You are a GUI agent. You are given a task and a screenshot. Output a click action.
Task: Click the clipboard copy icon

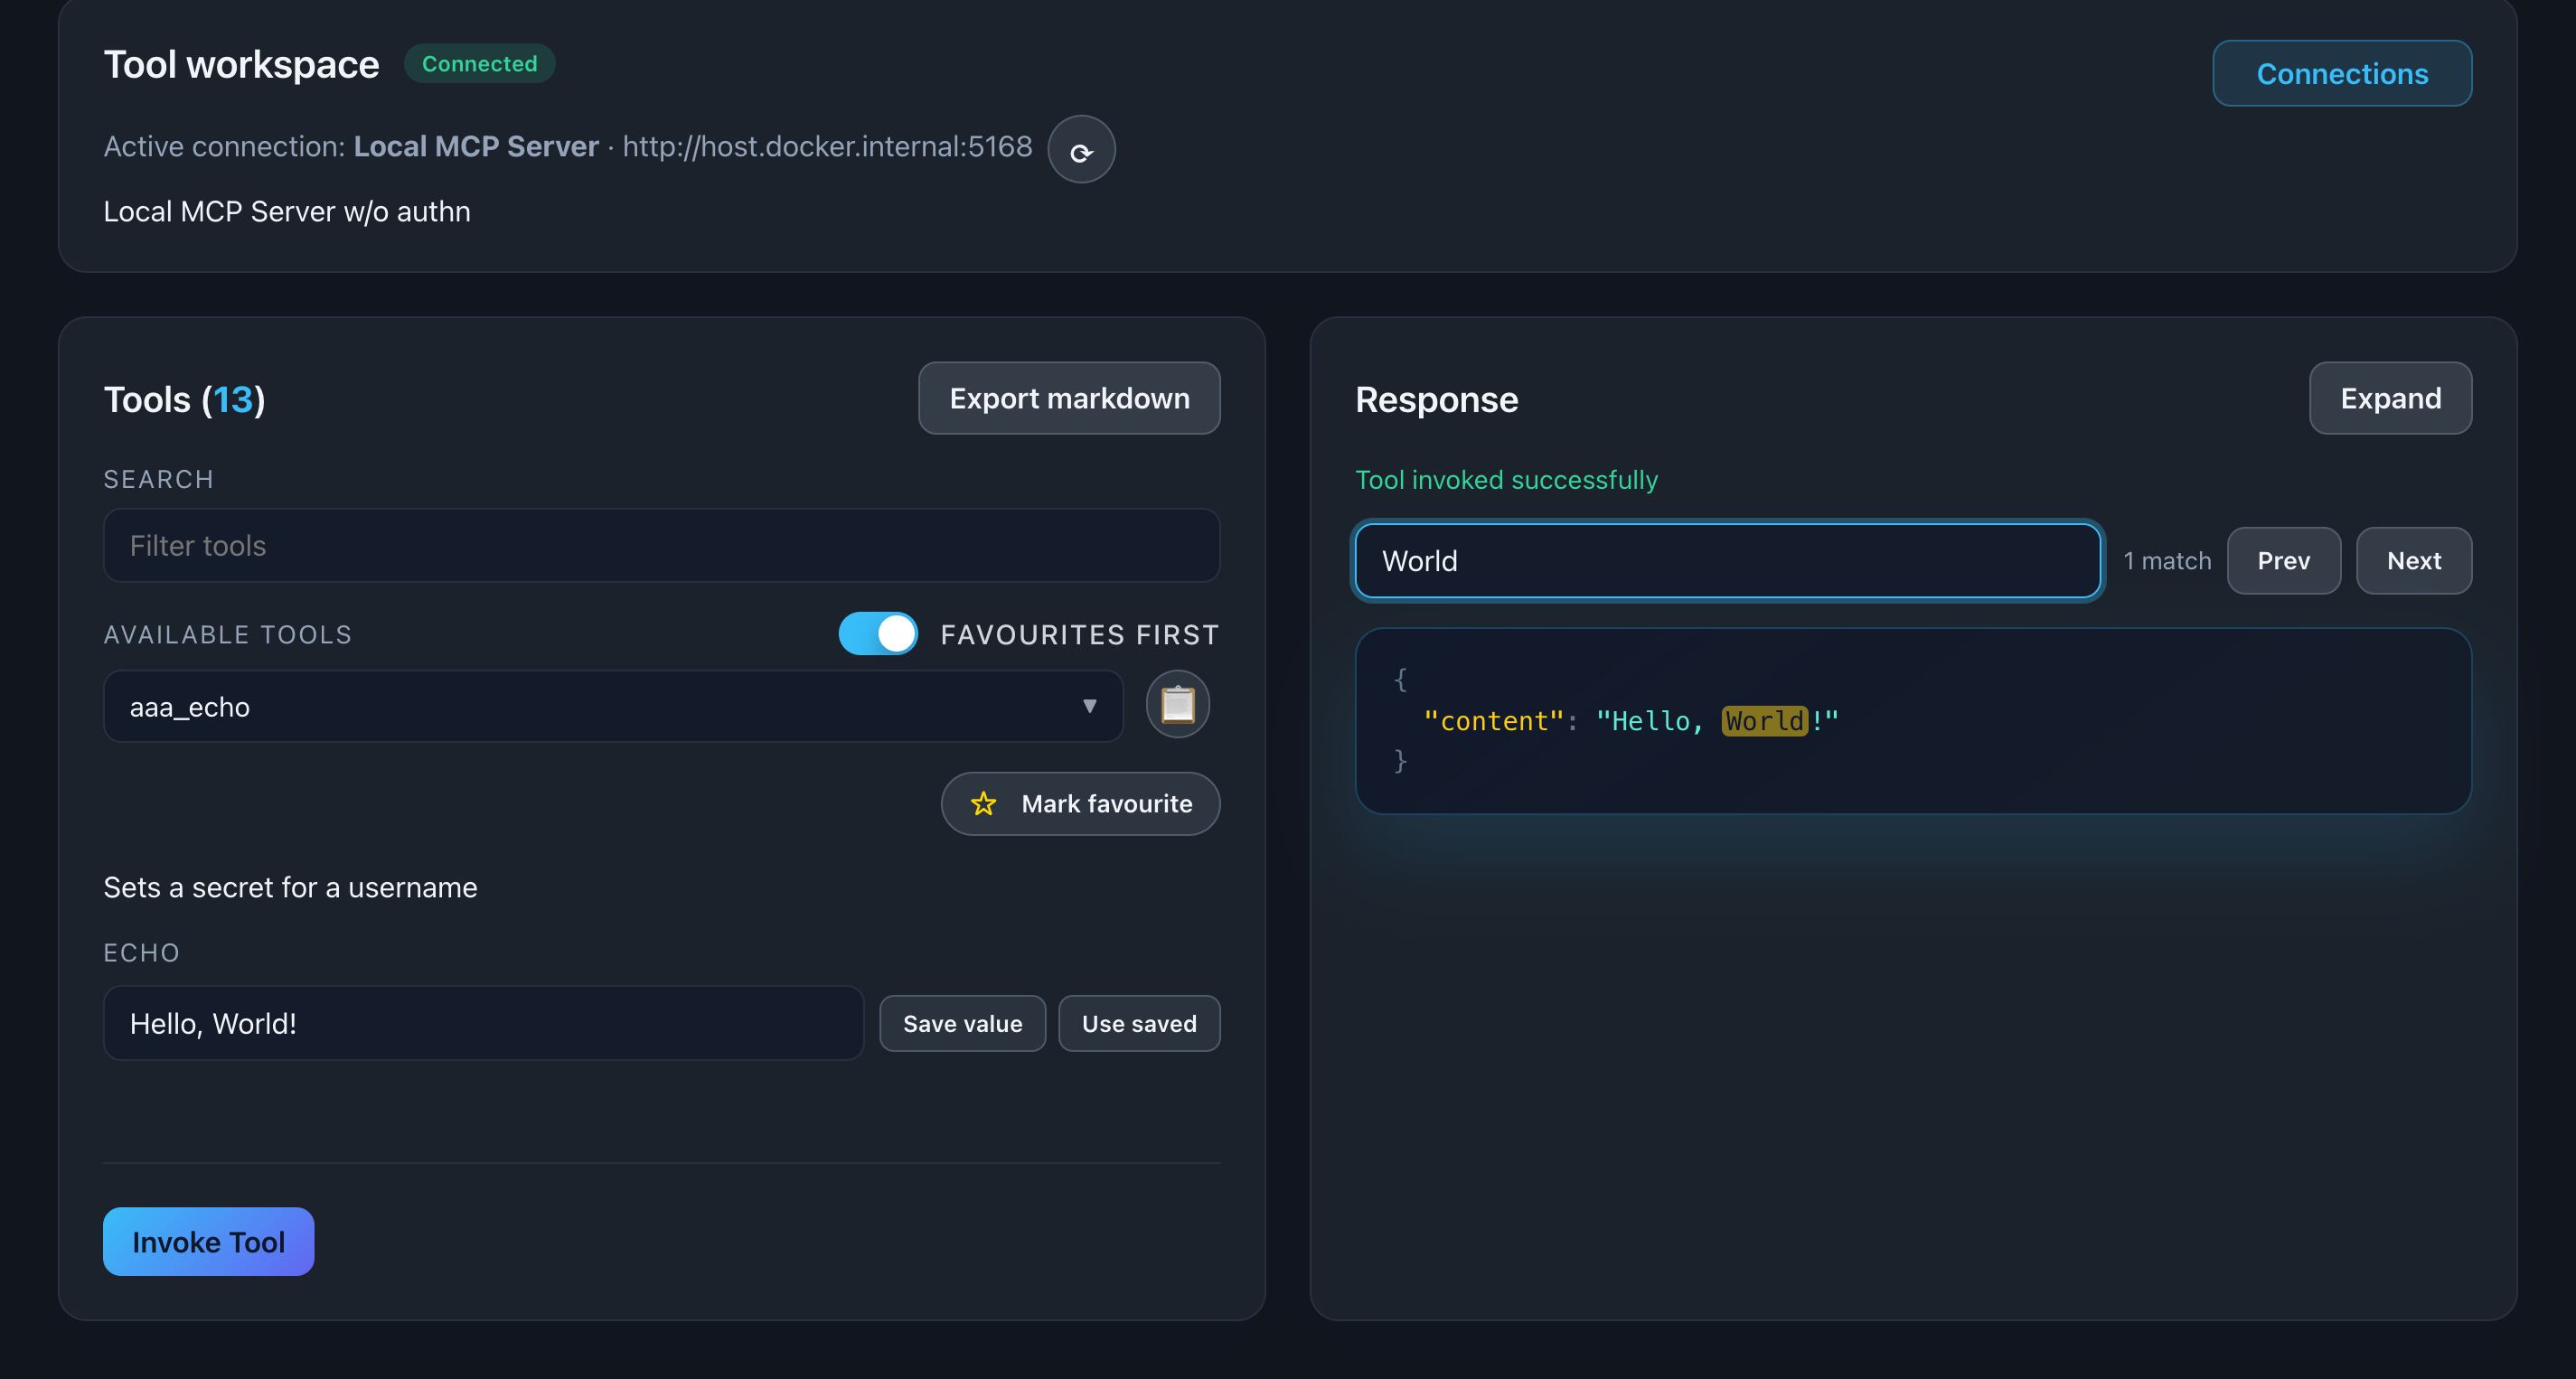click(1177, 705)
